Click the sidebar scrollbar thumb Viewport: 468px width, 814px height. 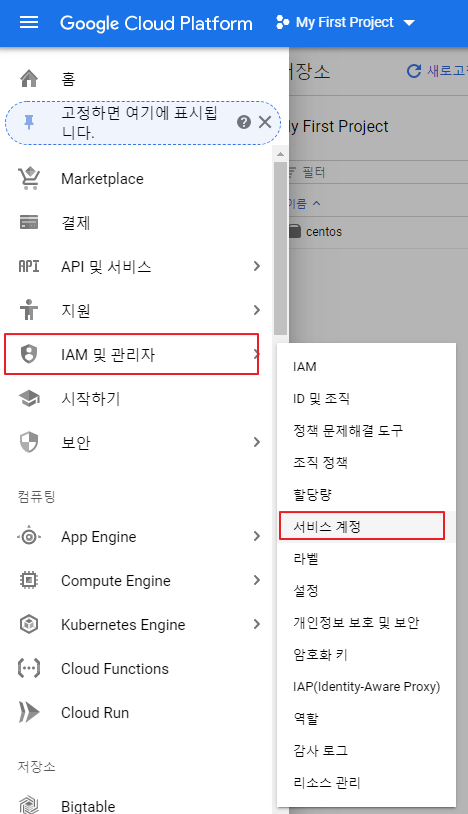tap(281, 248)
